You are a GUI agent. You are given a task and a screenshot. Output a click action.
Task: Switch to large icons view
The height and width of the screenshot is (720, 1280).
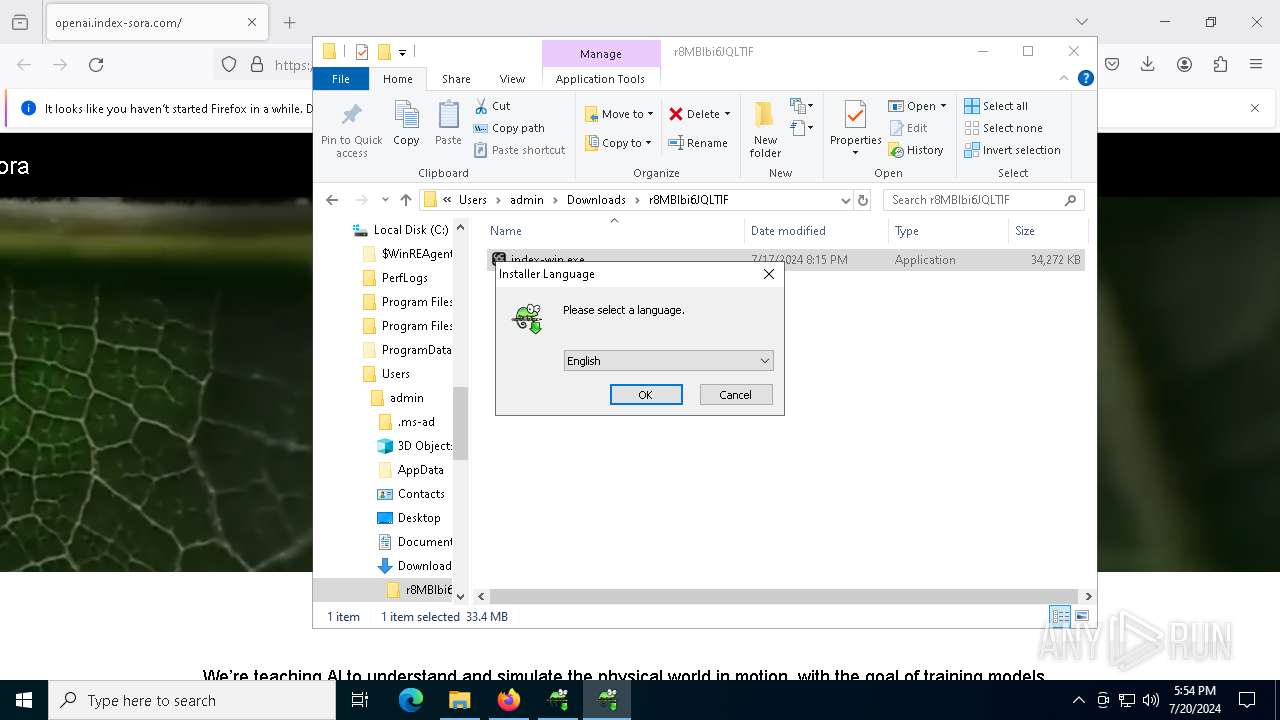tap(1081, 616)
